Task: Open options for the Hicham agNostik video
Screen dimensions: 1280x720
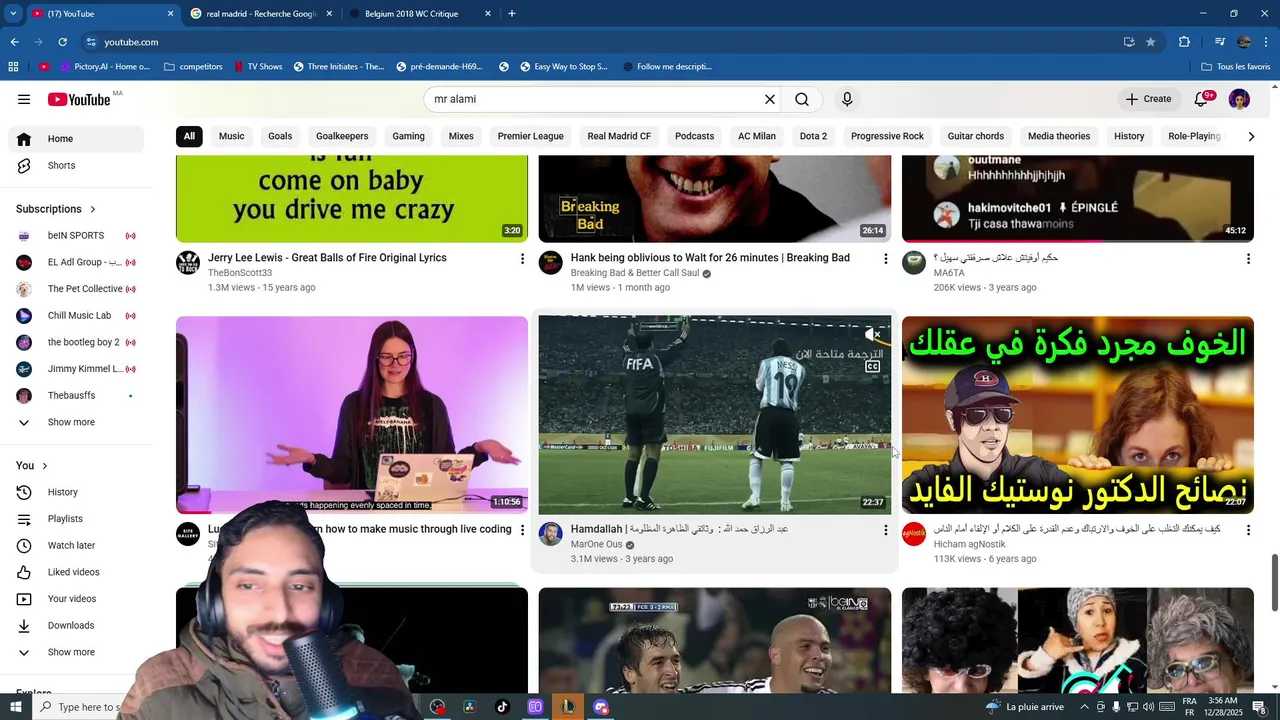Action: pos(1248,530)
